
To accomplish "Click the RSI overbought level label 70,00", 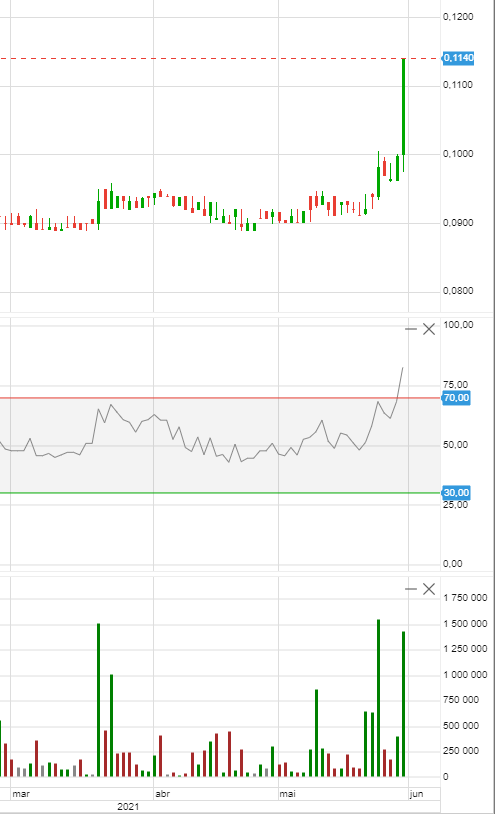I will [x=456, y=398].
